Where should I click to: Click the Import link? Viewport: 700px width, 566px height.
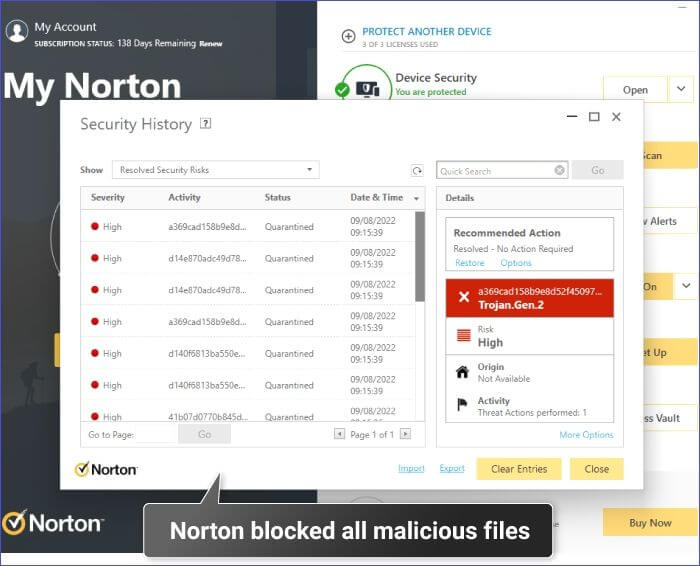pos(411,468)
